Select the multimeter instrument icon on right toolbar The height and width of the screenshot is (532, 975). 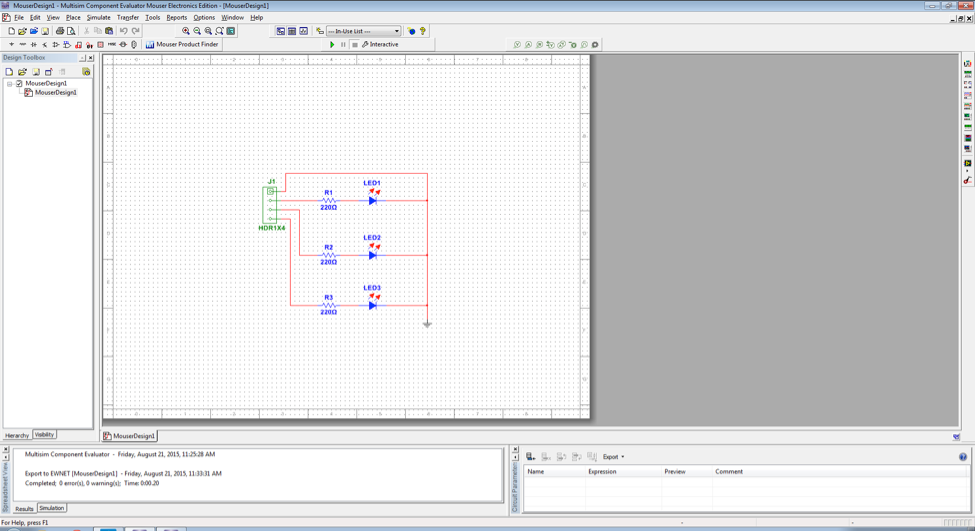click(967, 64)
